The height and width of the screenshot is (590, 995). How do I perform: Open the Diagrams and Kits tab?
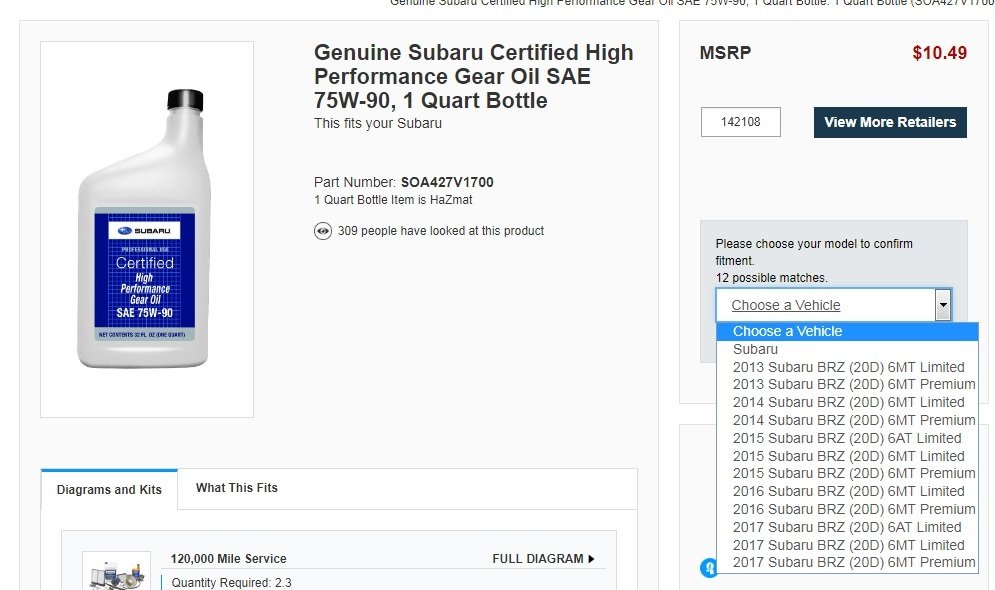coord(109,490)
